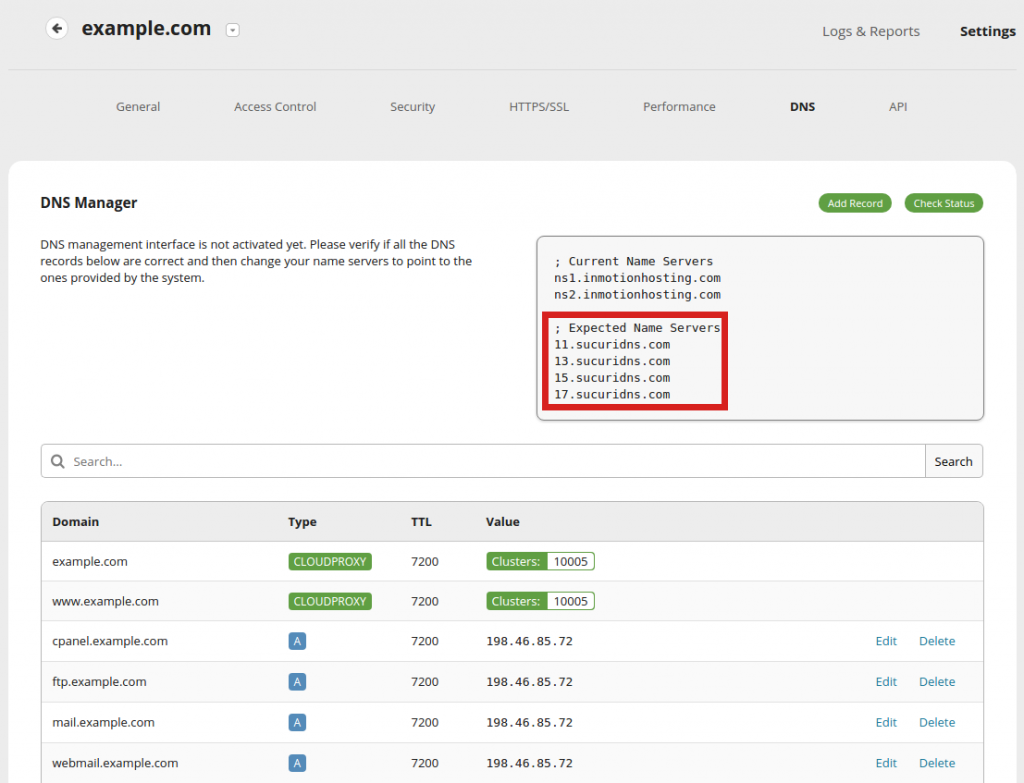Click the back arrow next to example.com
The height and width of the screenshot is (783, 1024).
pyautogui.click(x=57, y=28)
